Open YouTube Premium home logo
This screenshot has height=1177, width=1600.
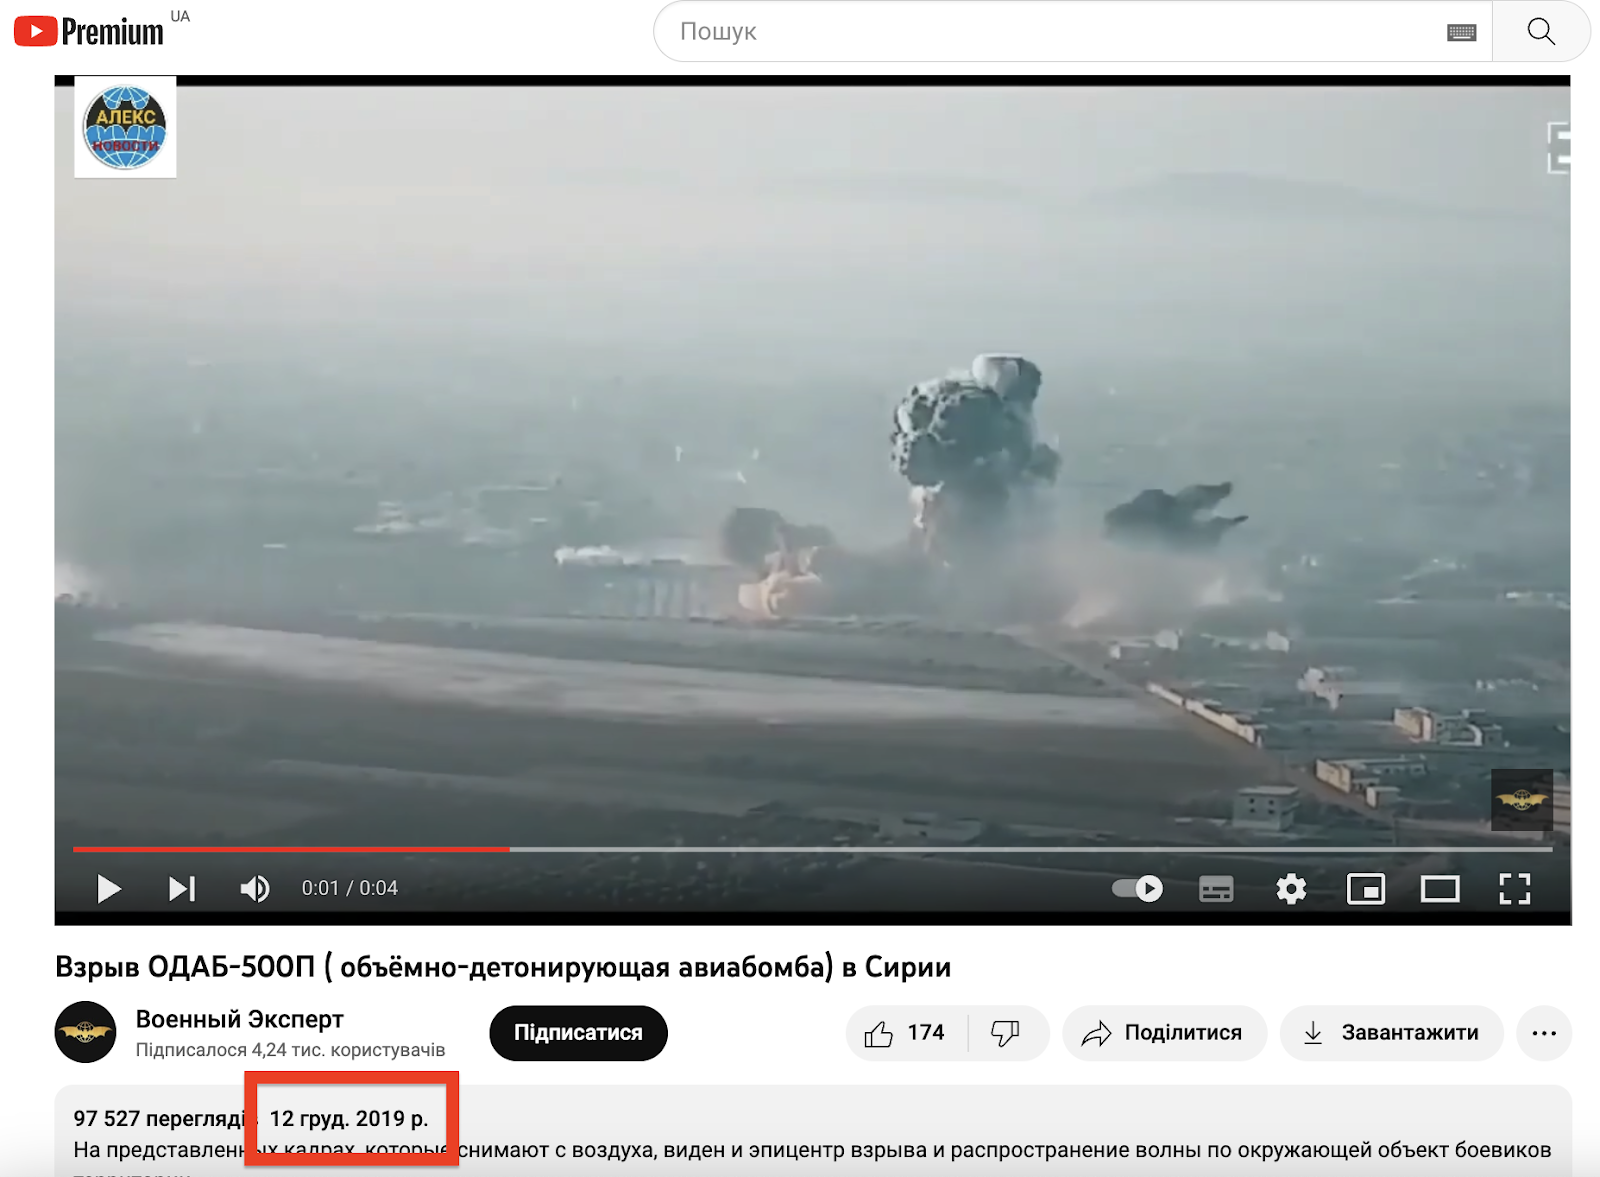89,32
